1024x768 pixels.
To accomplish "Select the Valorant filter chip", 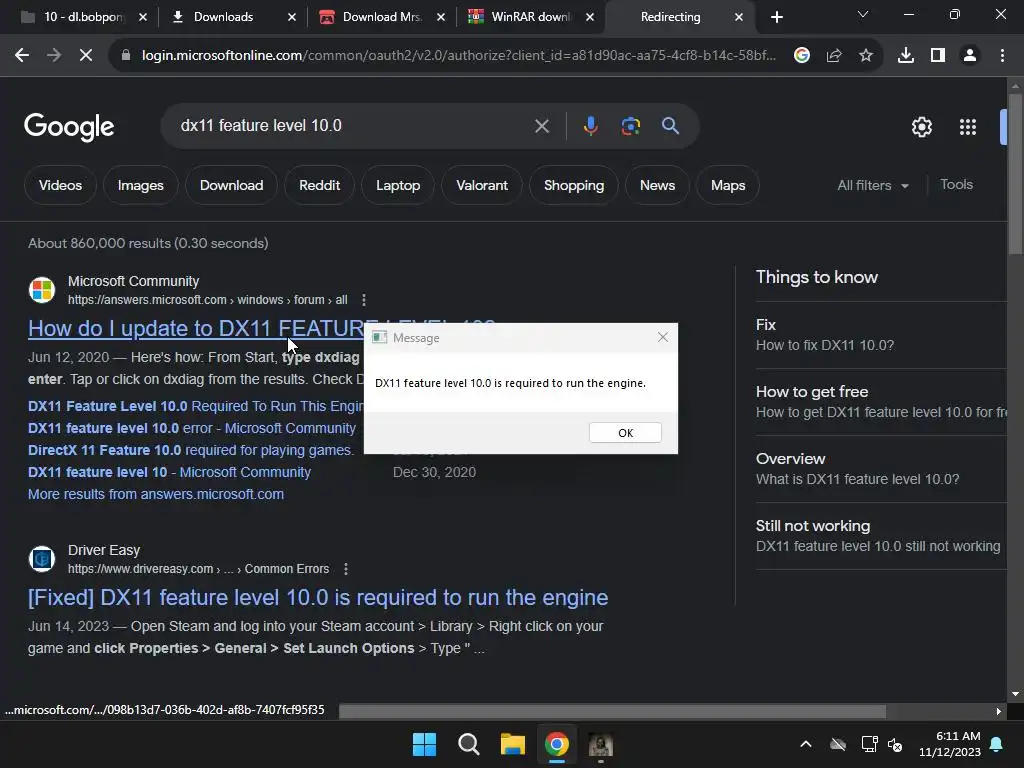I will (482, 185).
